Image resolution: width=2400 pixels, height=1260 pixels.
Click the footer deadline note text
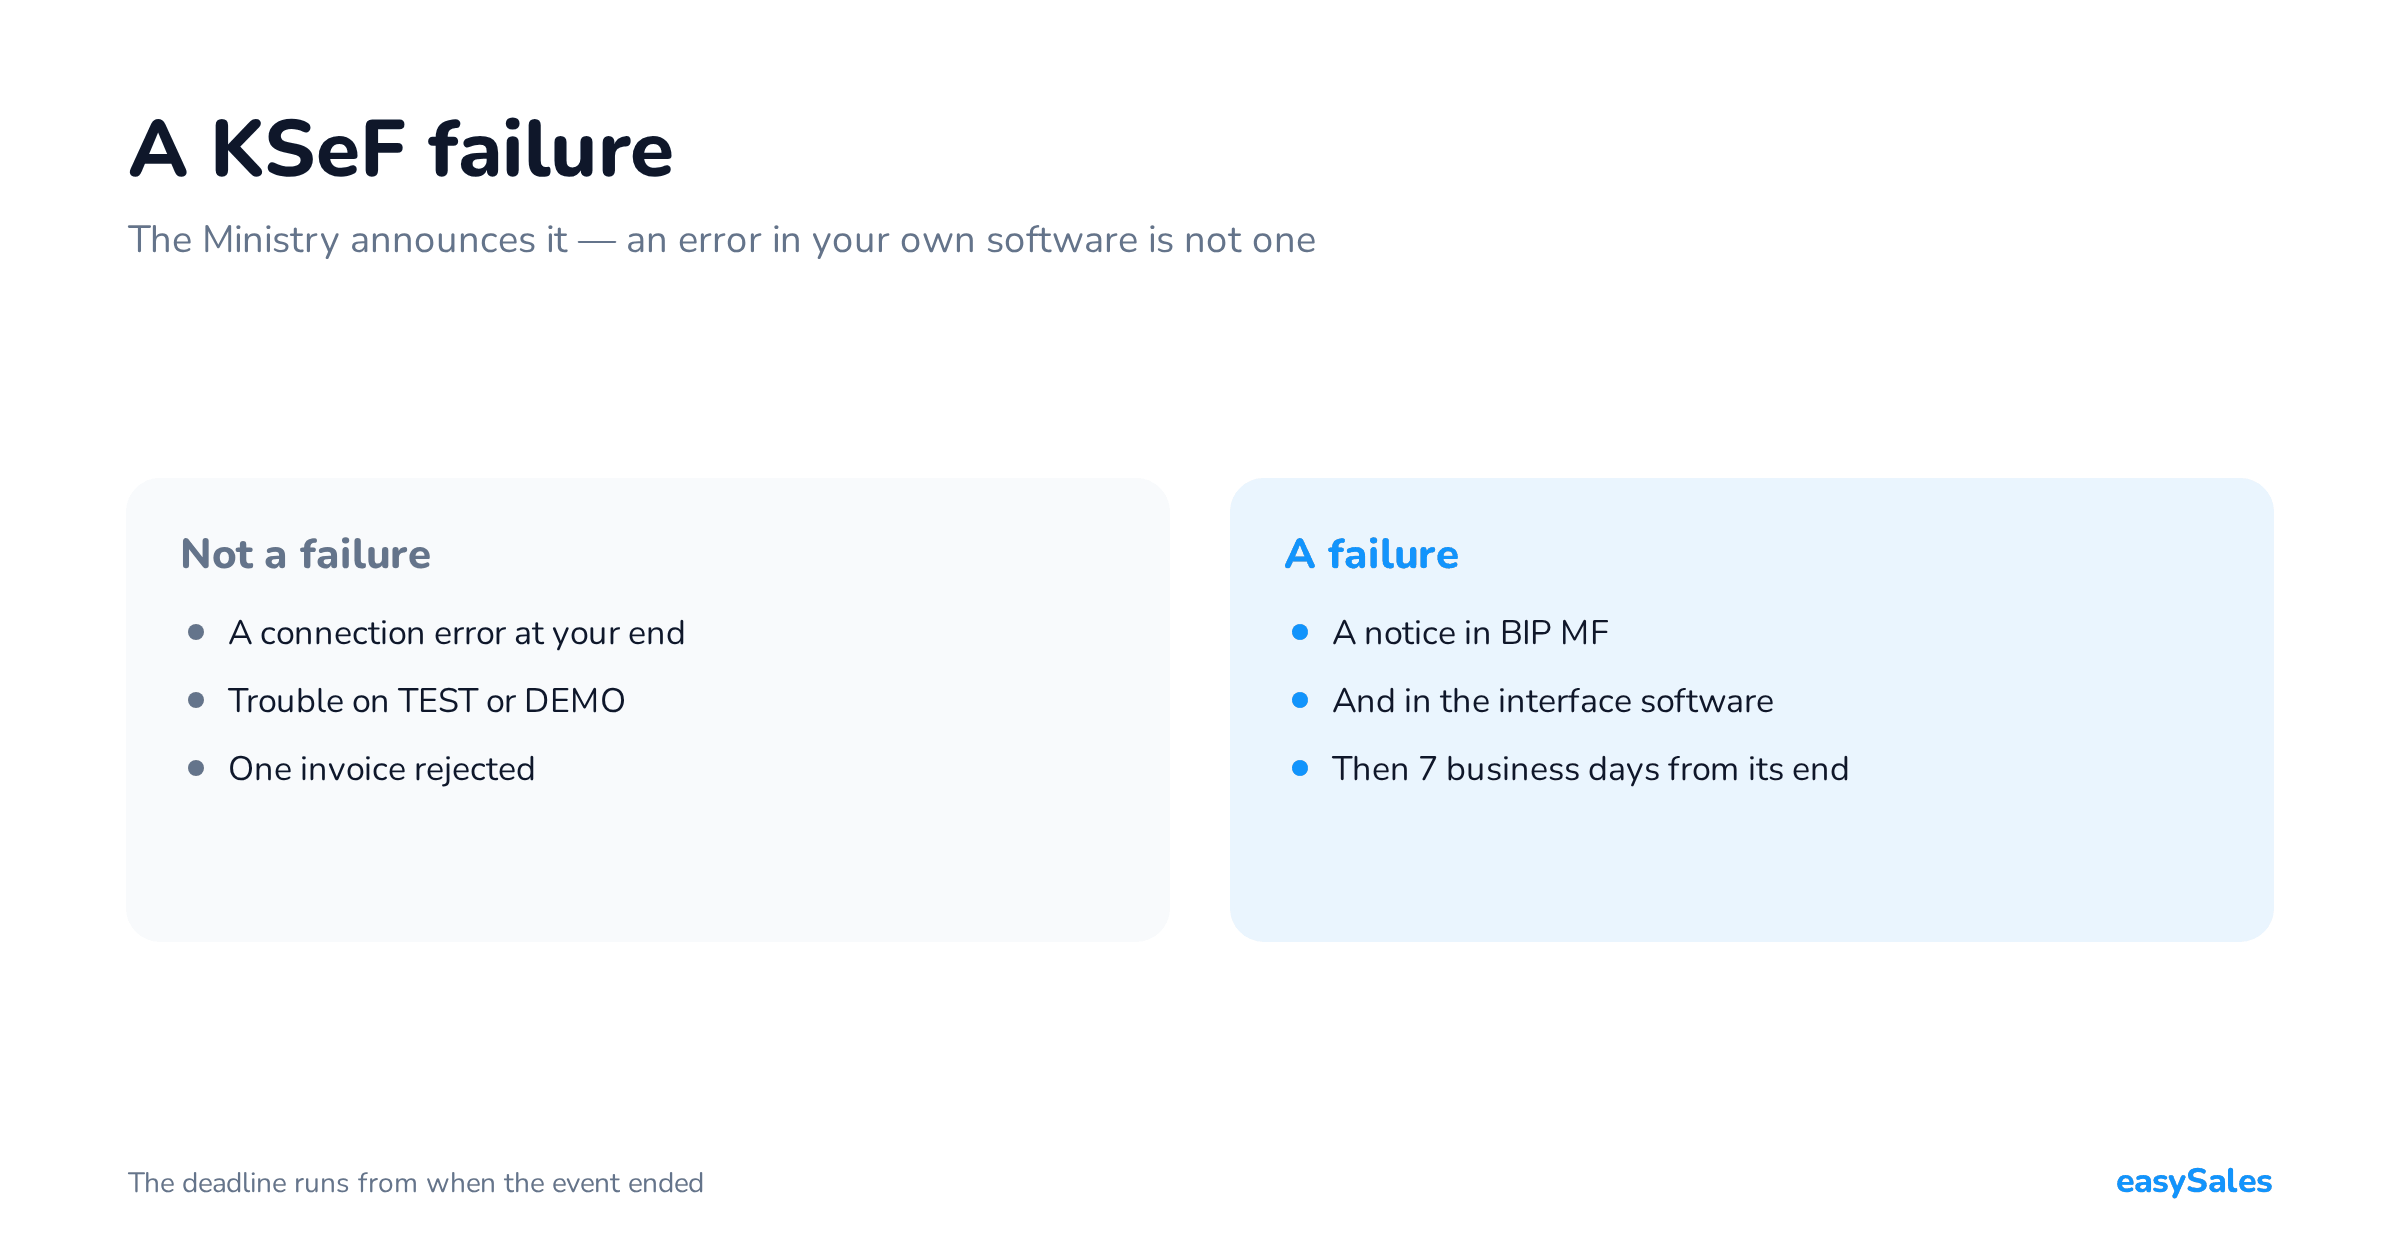pyautogui.click(x=416, y=1183)
